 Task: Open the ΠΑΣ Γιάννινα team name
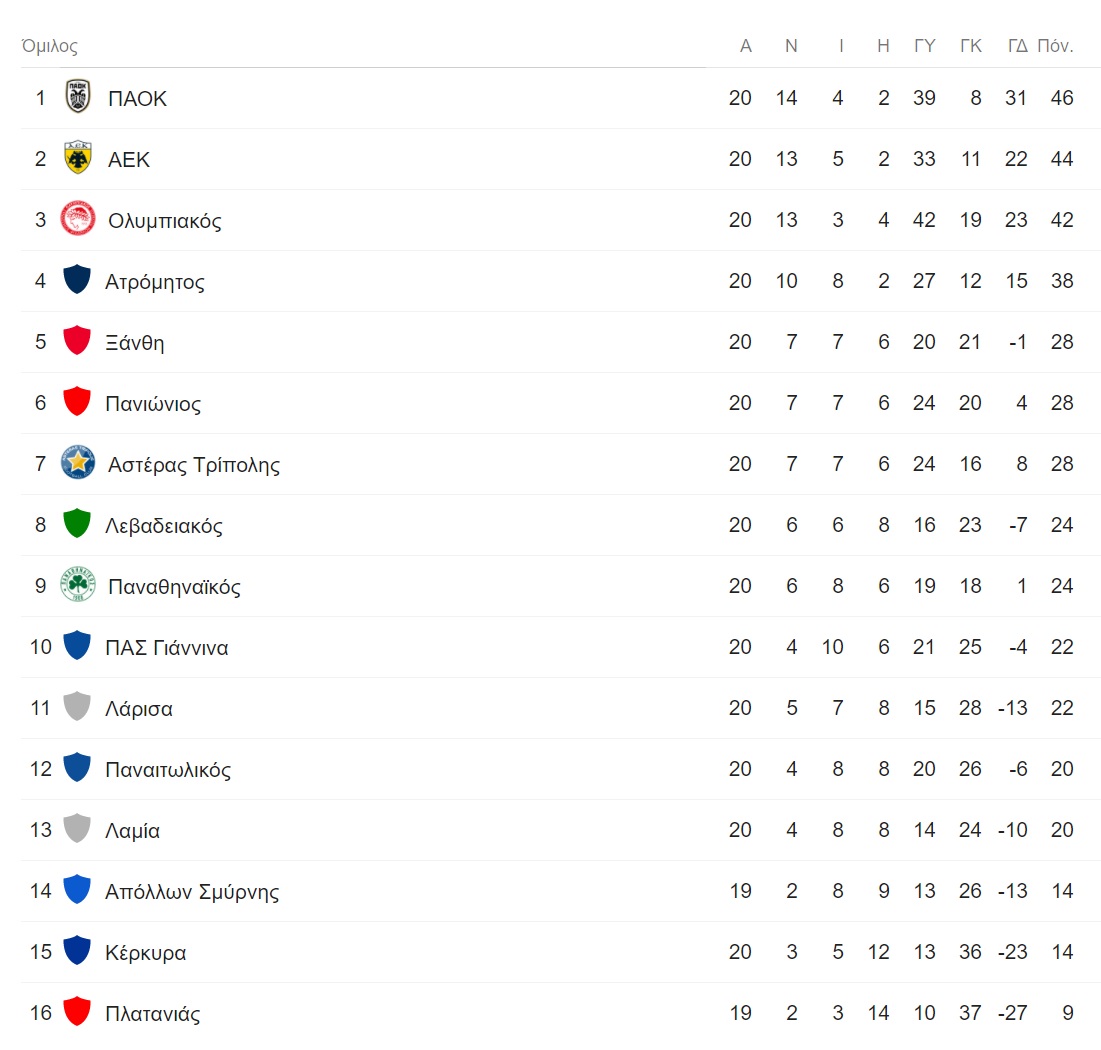[166, 648]
